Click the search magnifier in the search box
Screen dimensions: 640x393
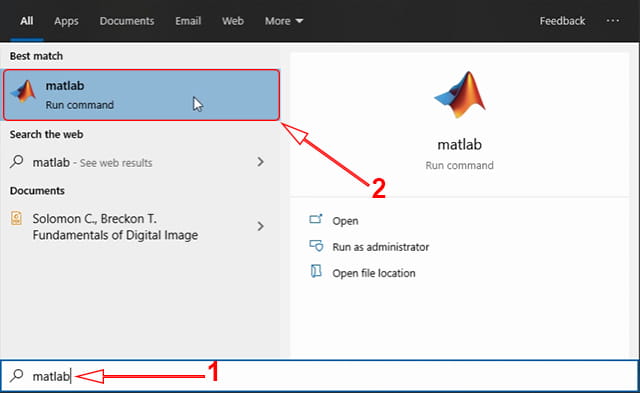point(17,375)
